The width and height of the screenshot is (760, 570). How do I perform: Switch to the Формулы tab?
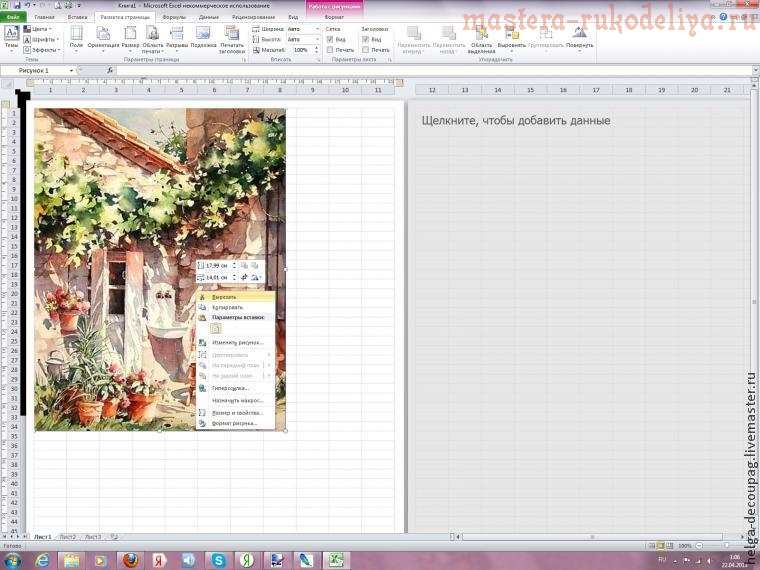point(174,17)
